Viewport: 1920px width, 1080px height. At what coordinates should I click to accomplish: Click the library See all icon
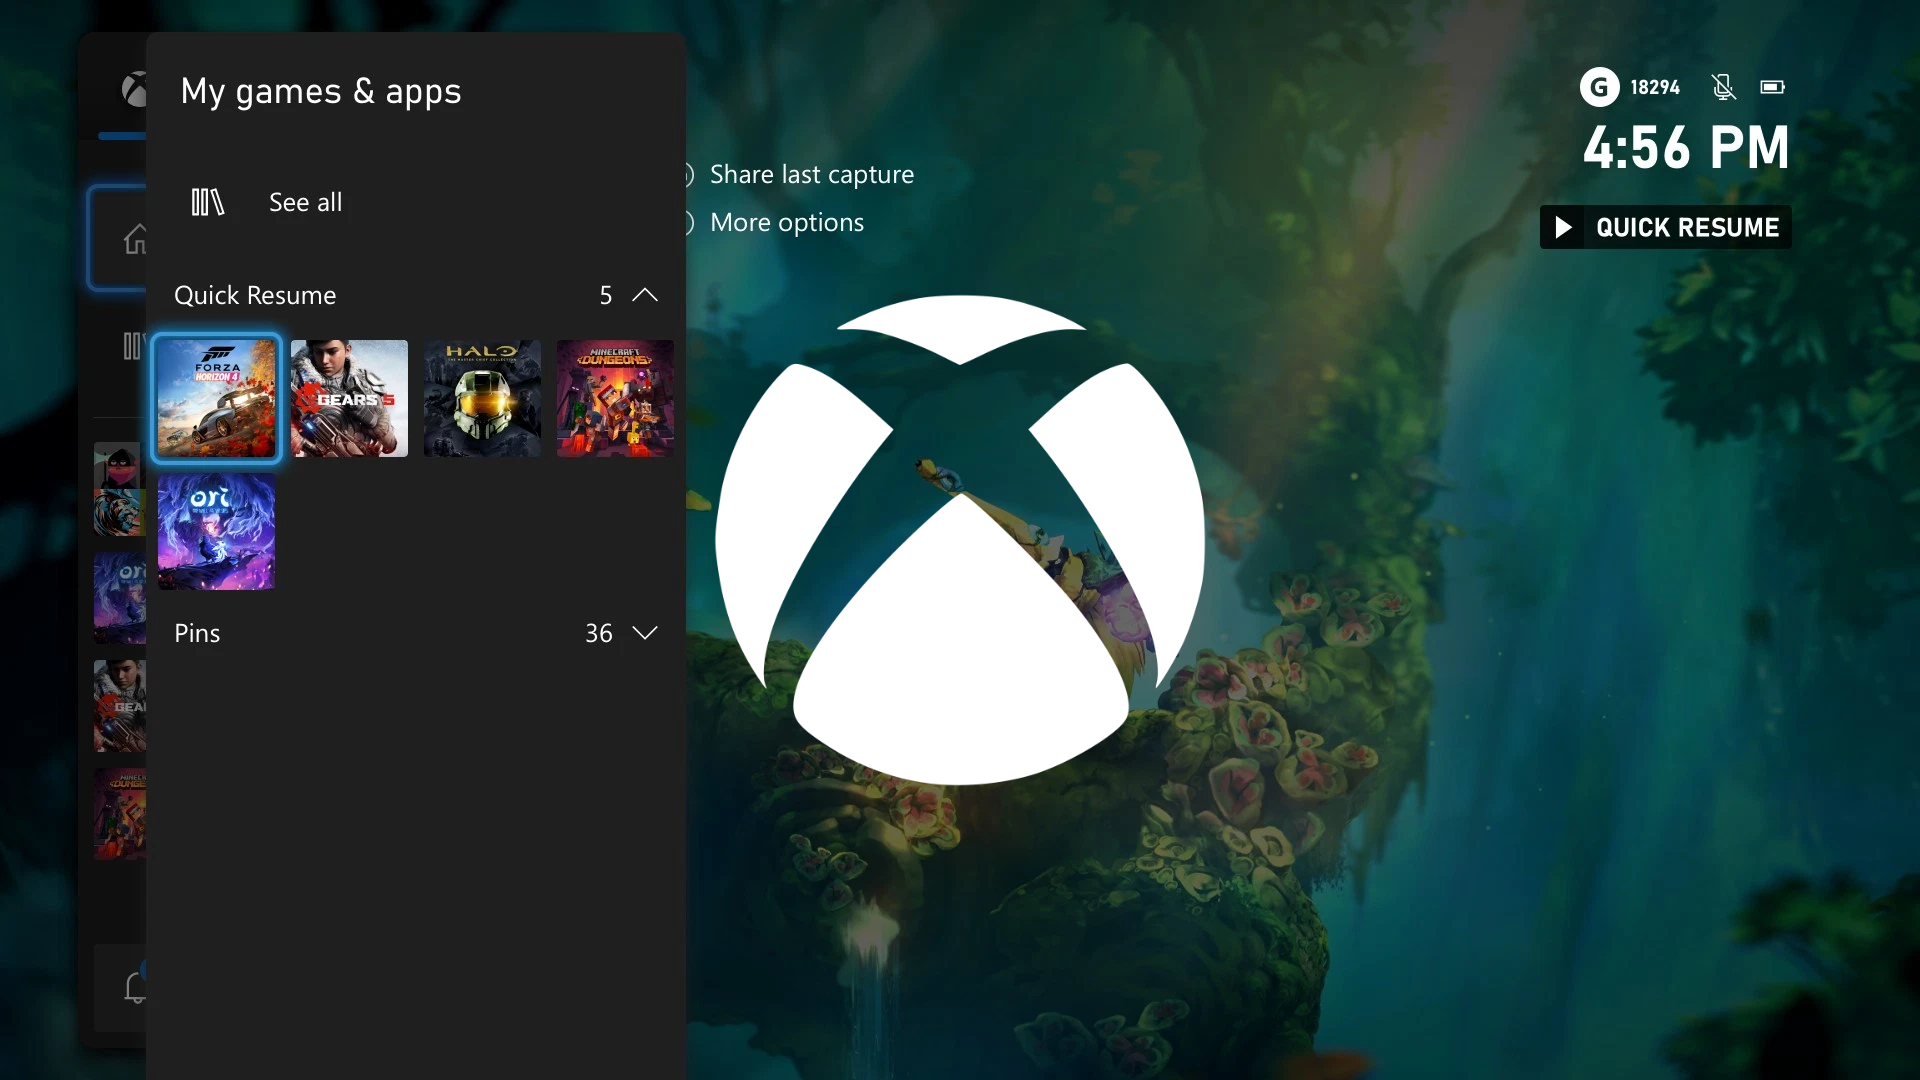pos(207,202)
